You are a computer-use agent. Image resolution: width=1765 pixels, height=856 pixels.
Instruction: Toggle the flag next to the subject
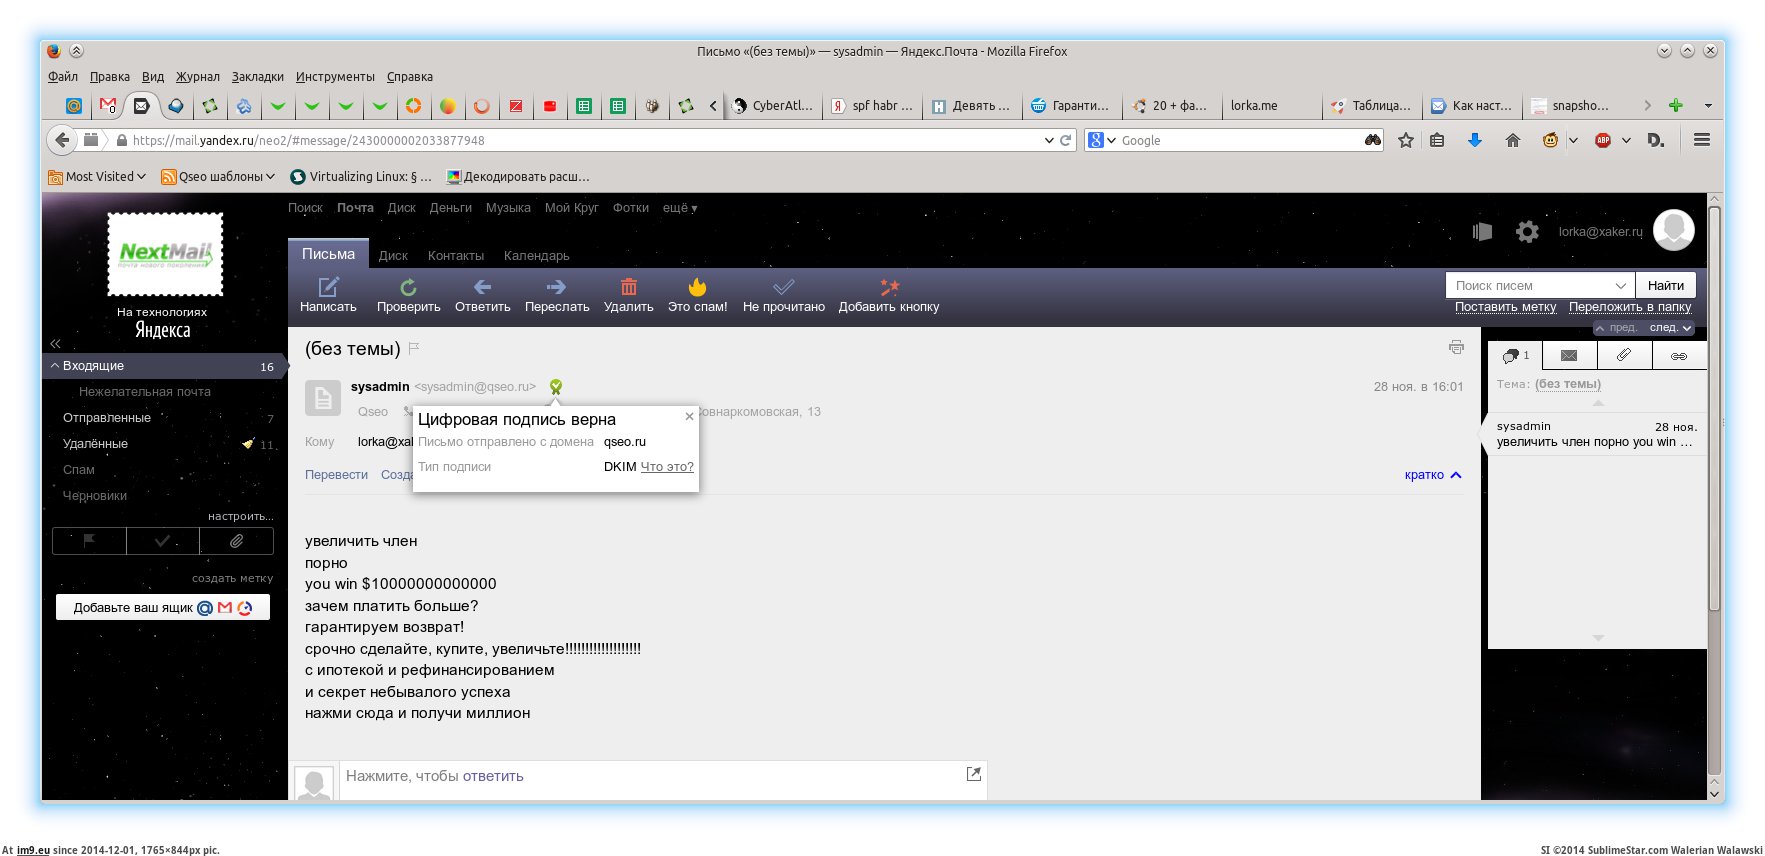tap(414, 348)
